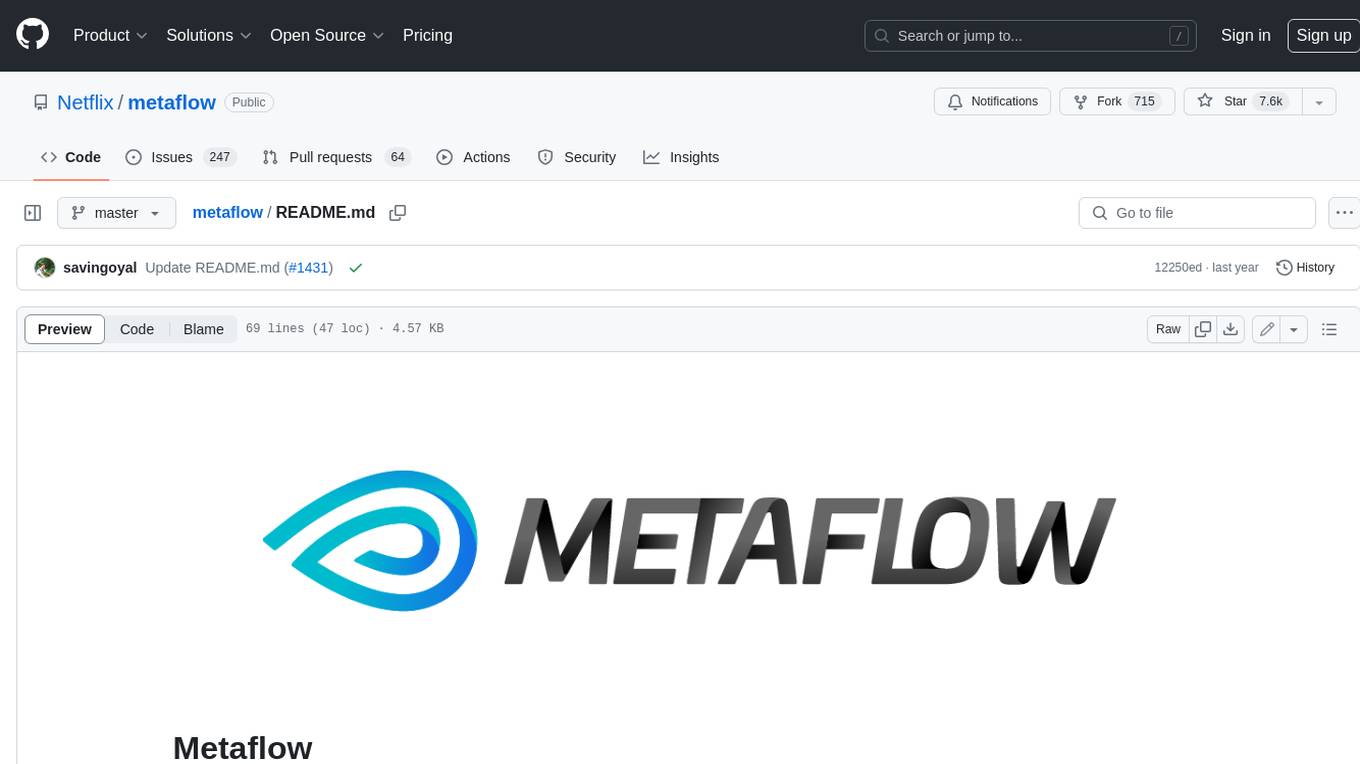Click the Pull requests count 64 badge
Screen dimensions: 1360x764
coord(398,157)
